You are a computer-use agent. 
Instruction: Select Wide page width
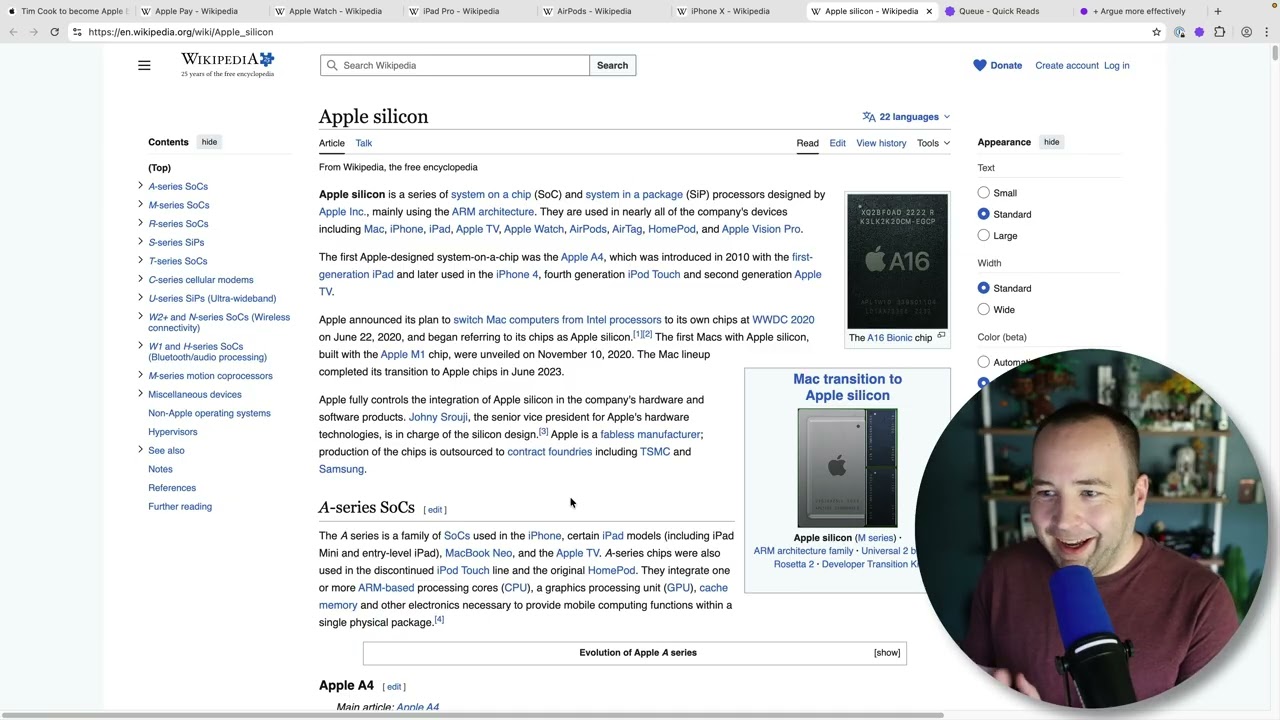(x=984, y=310)
